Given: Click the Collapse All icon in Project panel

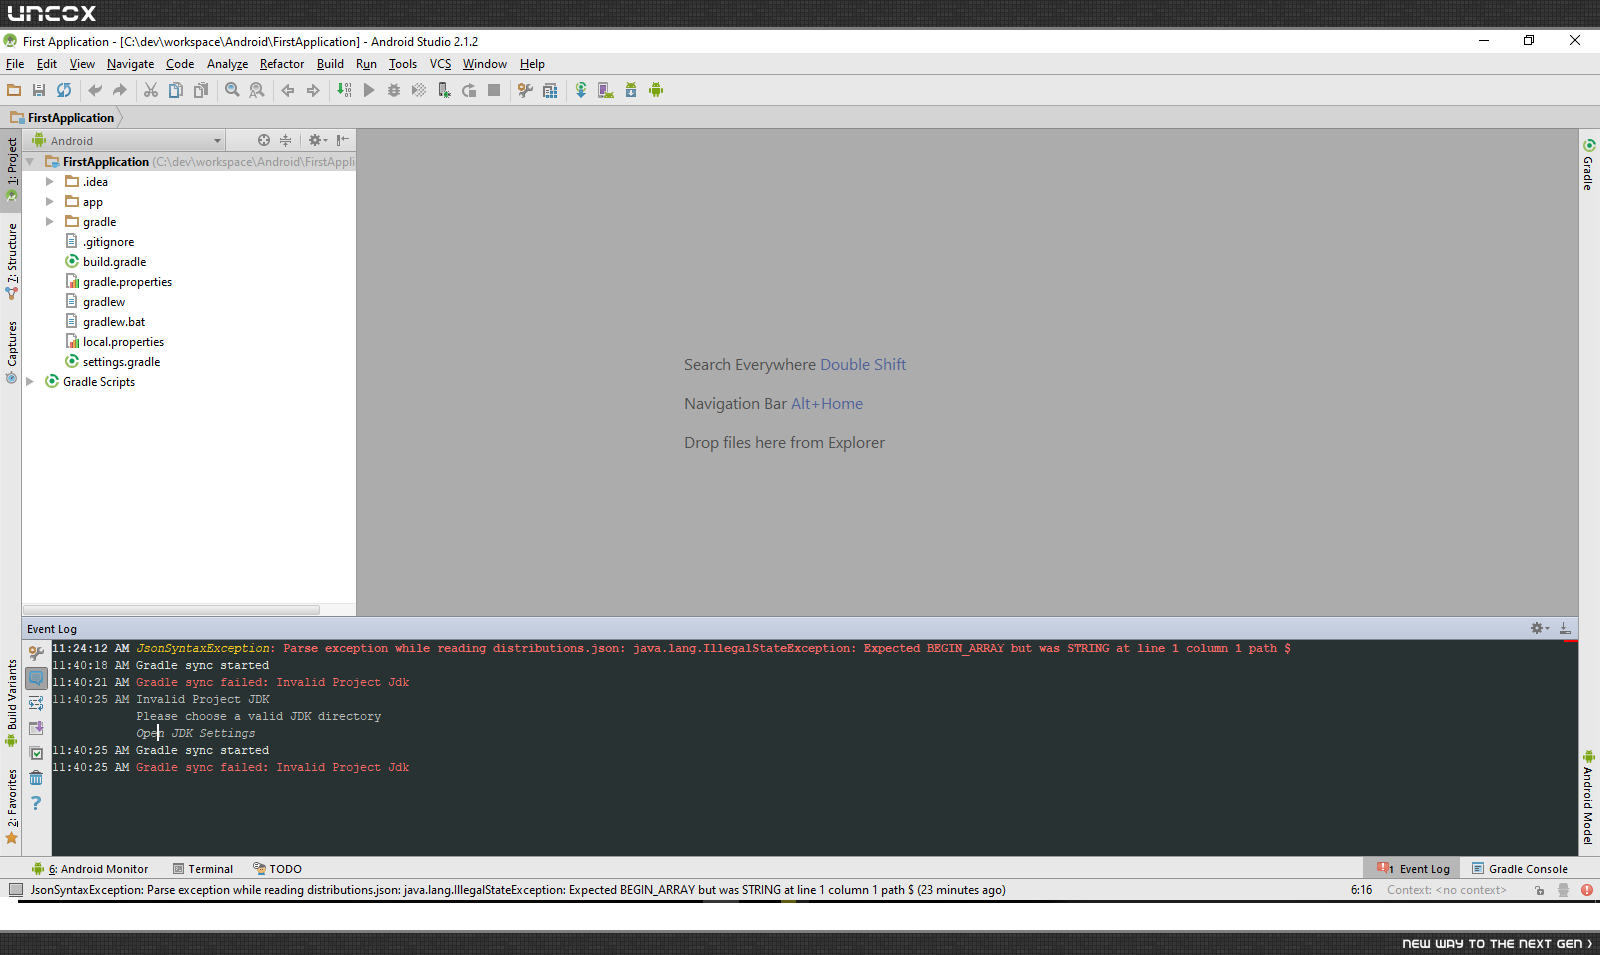Looking at the screenshot, I should tap(286, 140).
